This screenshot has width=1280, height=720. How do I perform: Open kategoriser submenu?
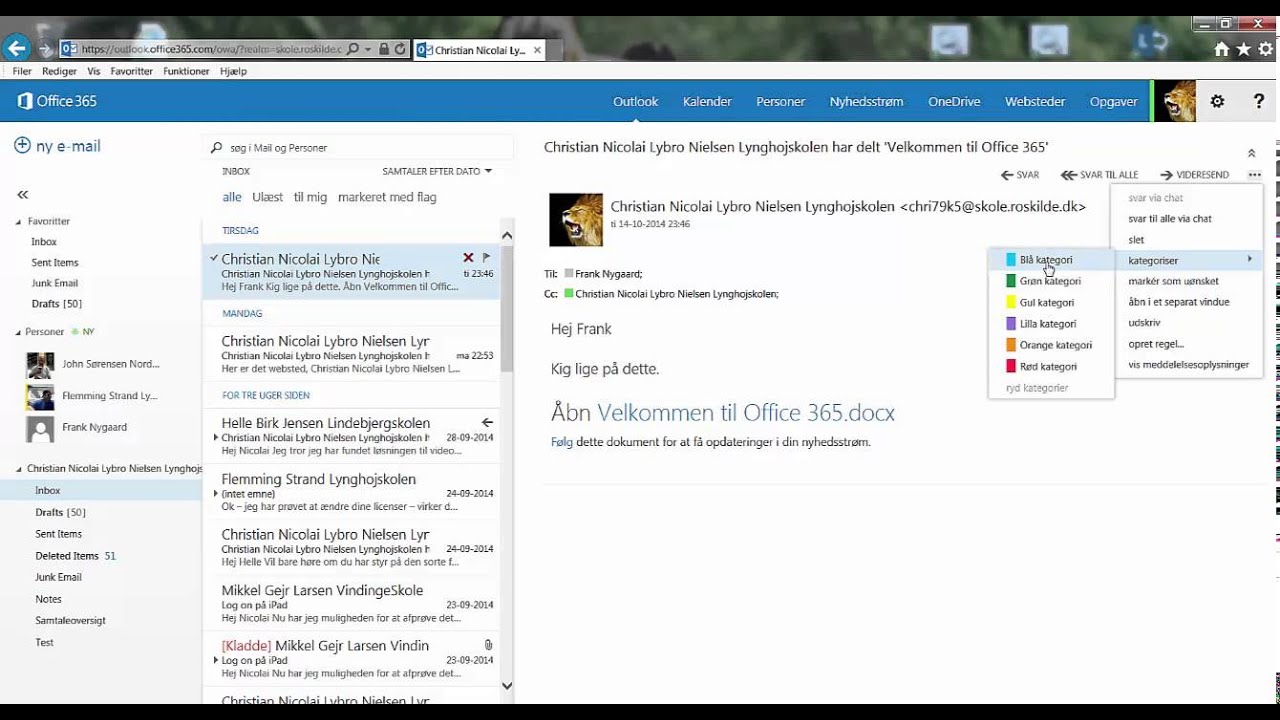tap(1187, 260)
